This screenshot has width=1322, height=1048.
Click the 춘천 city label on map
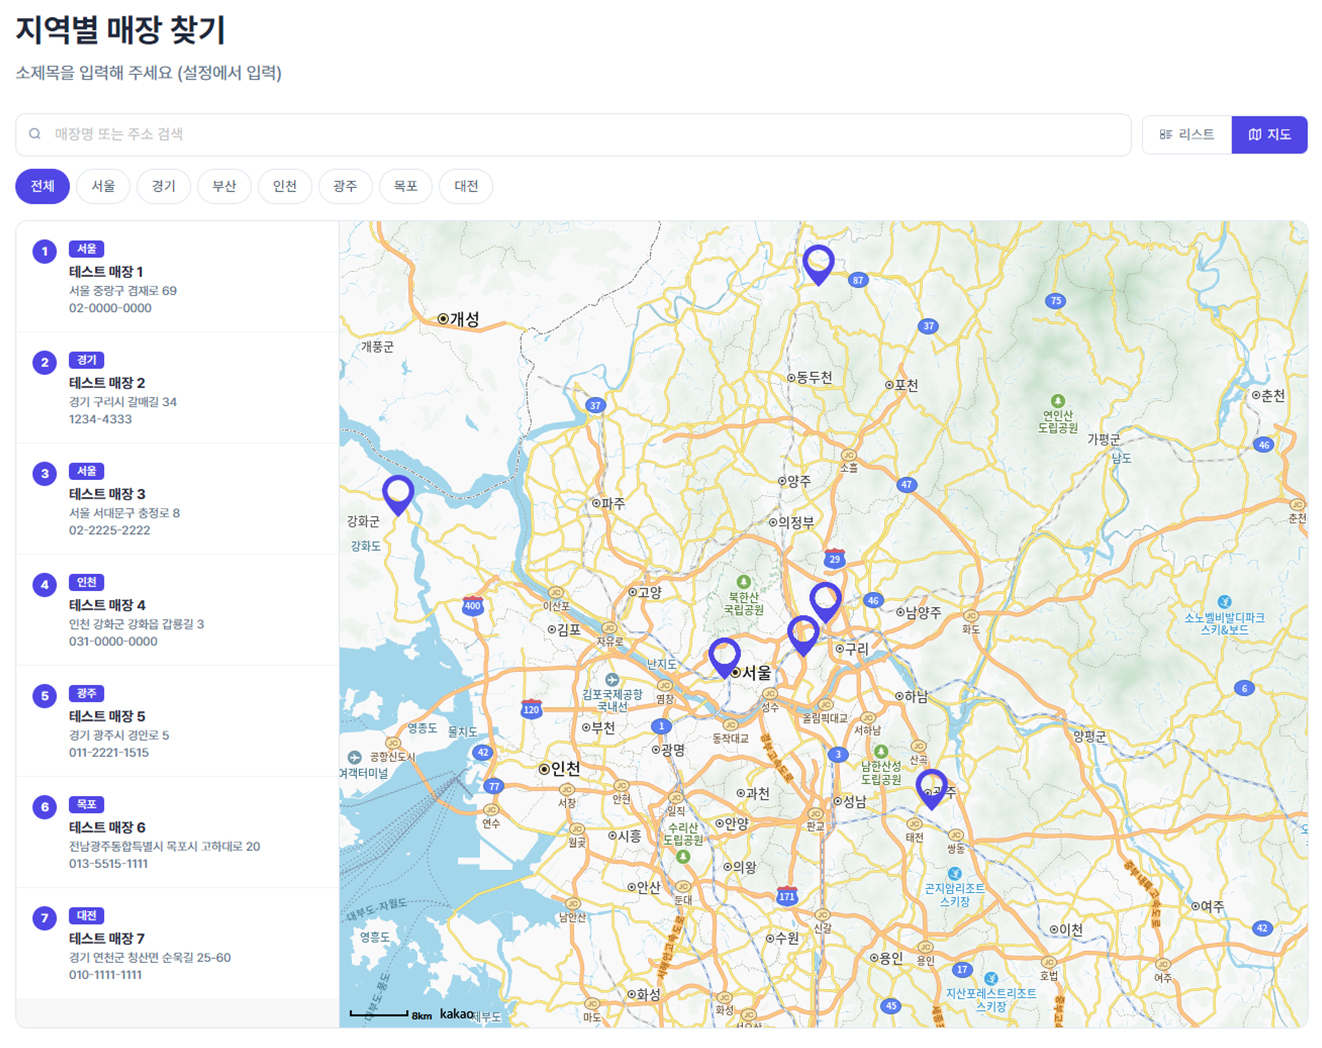[x=1268, y=395]
